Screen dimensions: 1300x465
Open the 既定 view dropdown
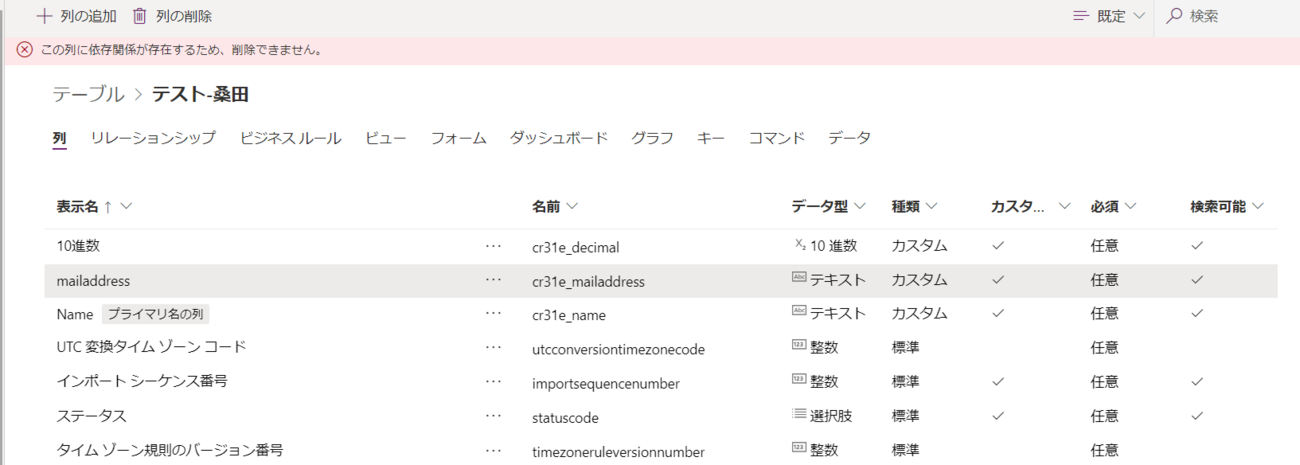pyautogui.click(x=1109, y=16)
